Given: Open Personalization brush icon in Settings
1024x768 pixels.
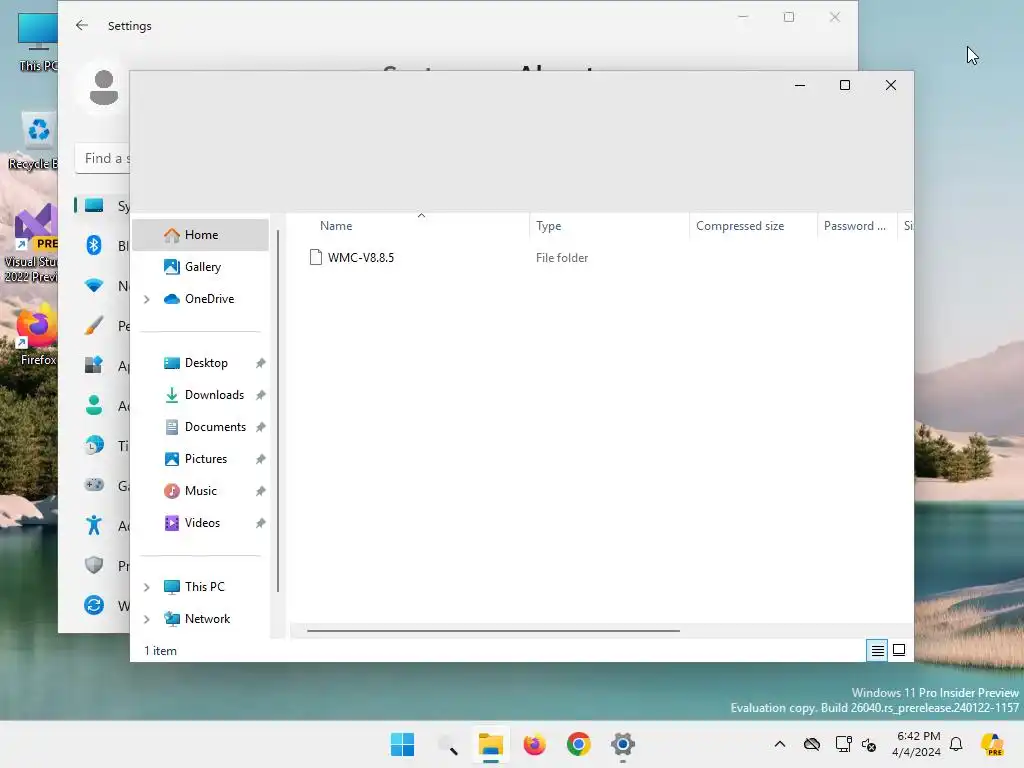Looking at the screenshot, I should coord(94,325).
